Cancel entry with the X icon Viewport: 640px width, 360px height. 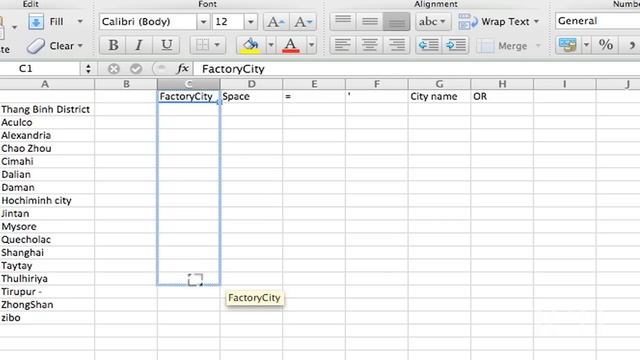[113, 69]
